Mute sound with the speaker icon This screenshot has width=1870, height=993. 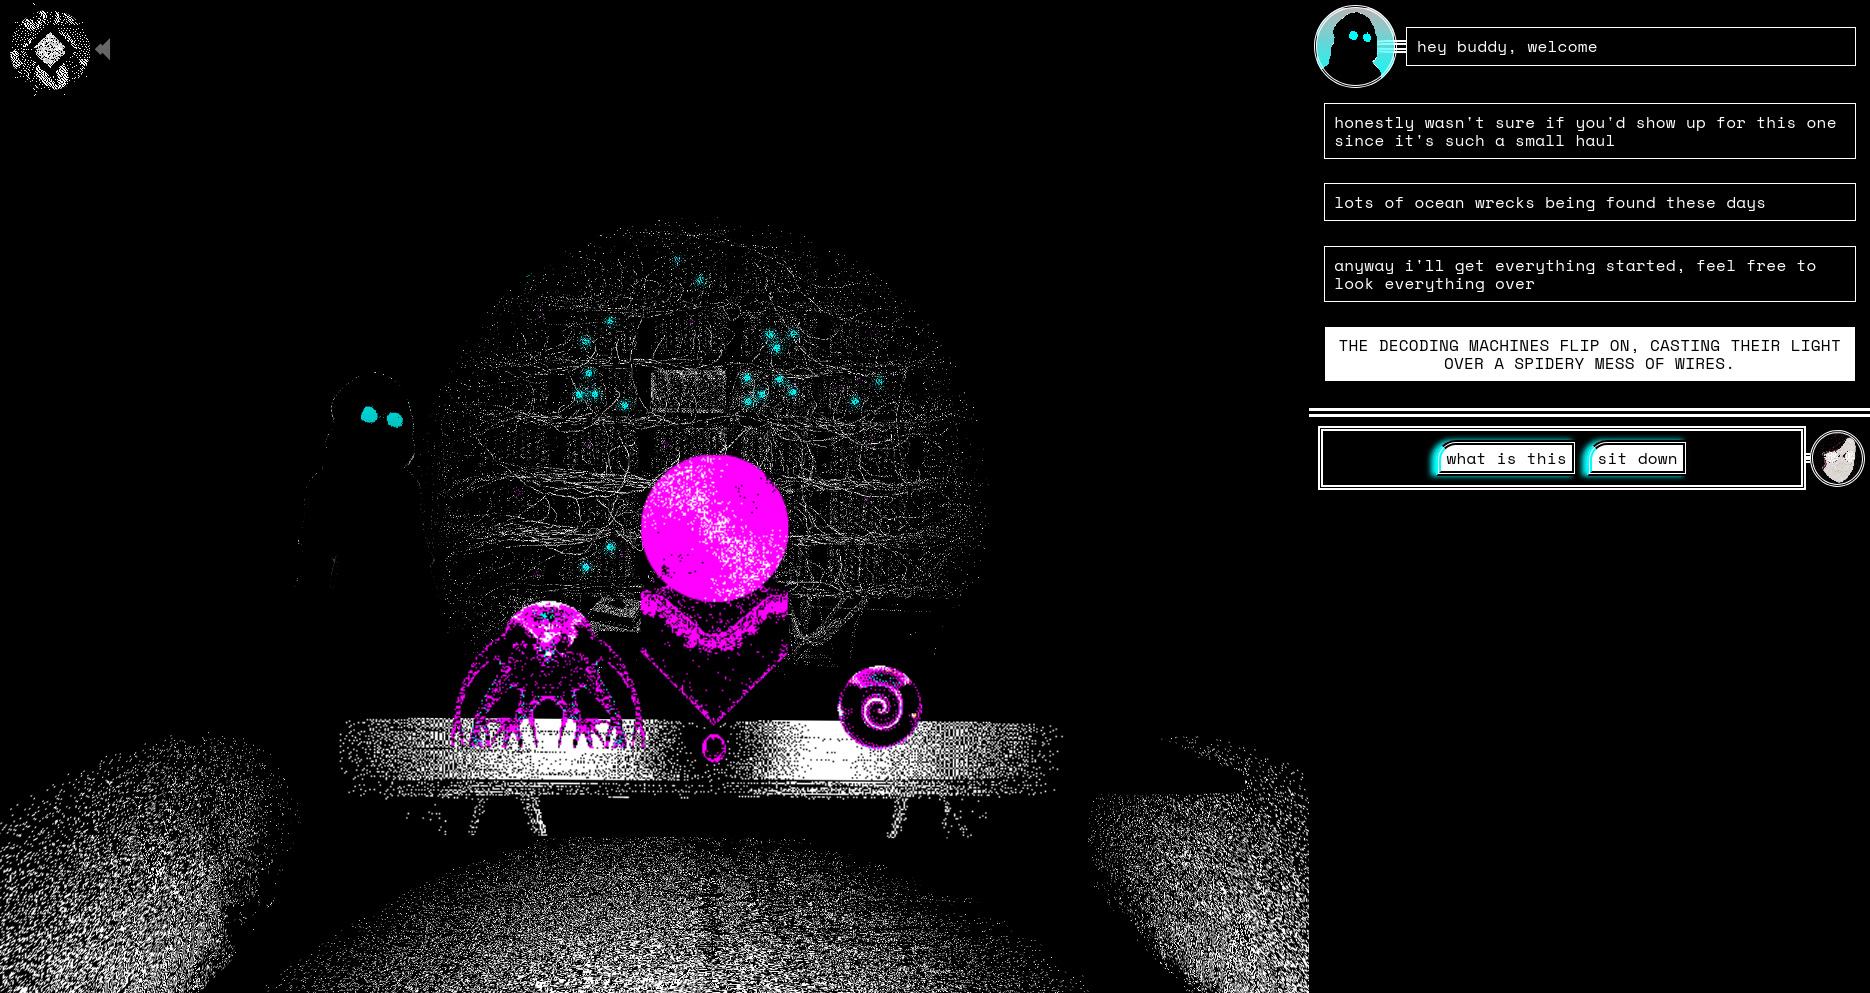(x=103, y=49)
